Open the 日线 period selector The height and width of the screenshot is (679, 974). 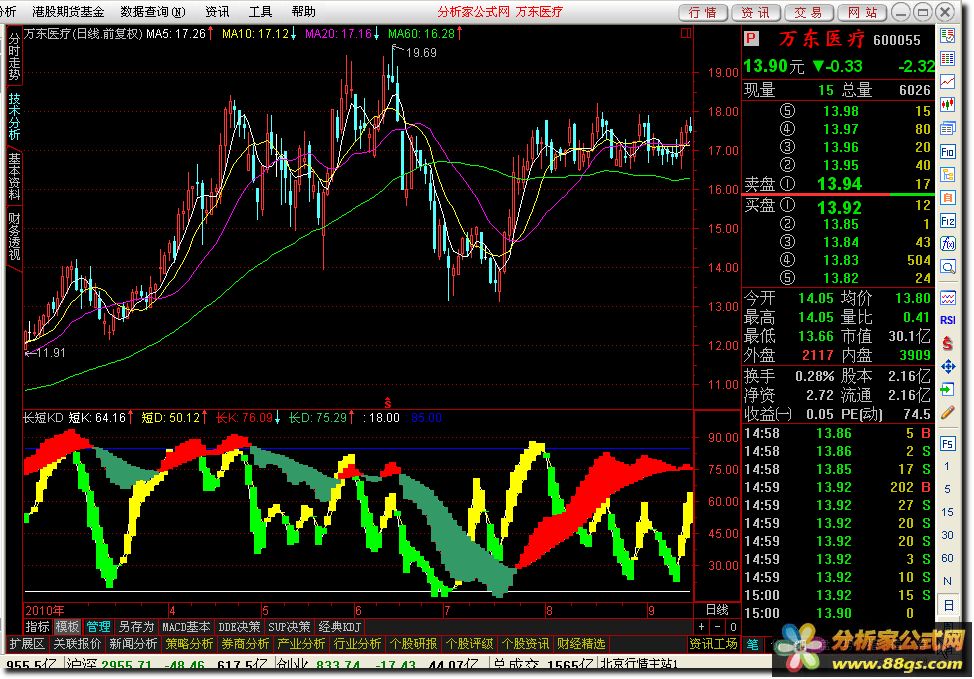(x=717, y=609)
